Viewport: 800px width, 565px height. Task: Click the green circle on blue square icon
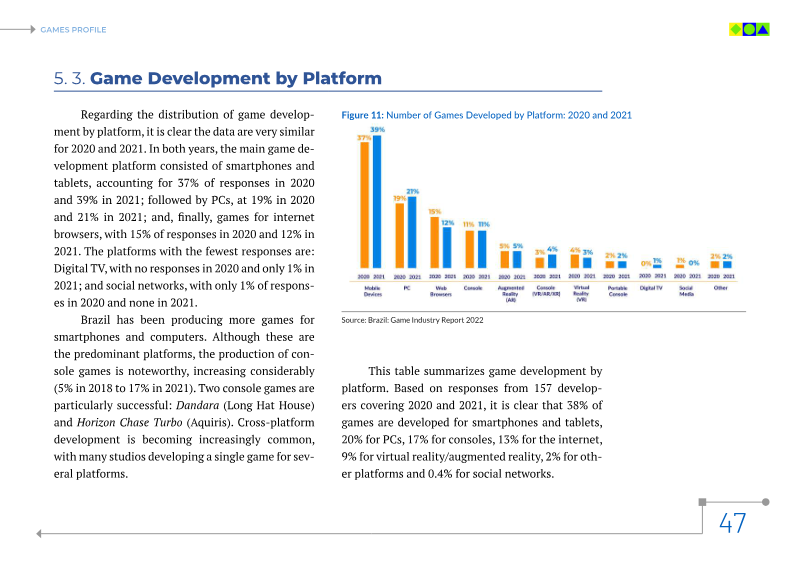tap(749, 29)
